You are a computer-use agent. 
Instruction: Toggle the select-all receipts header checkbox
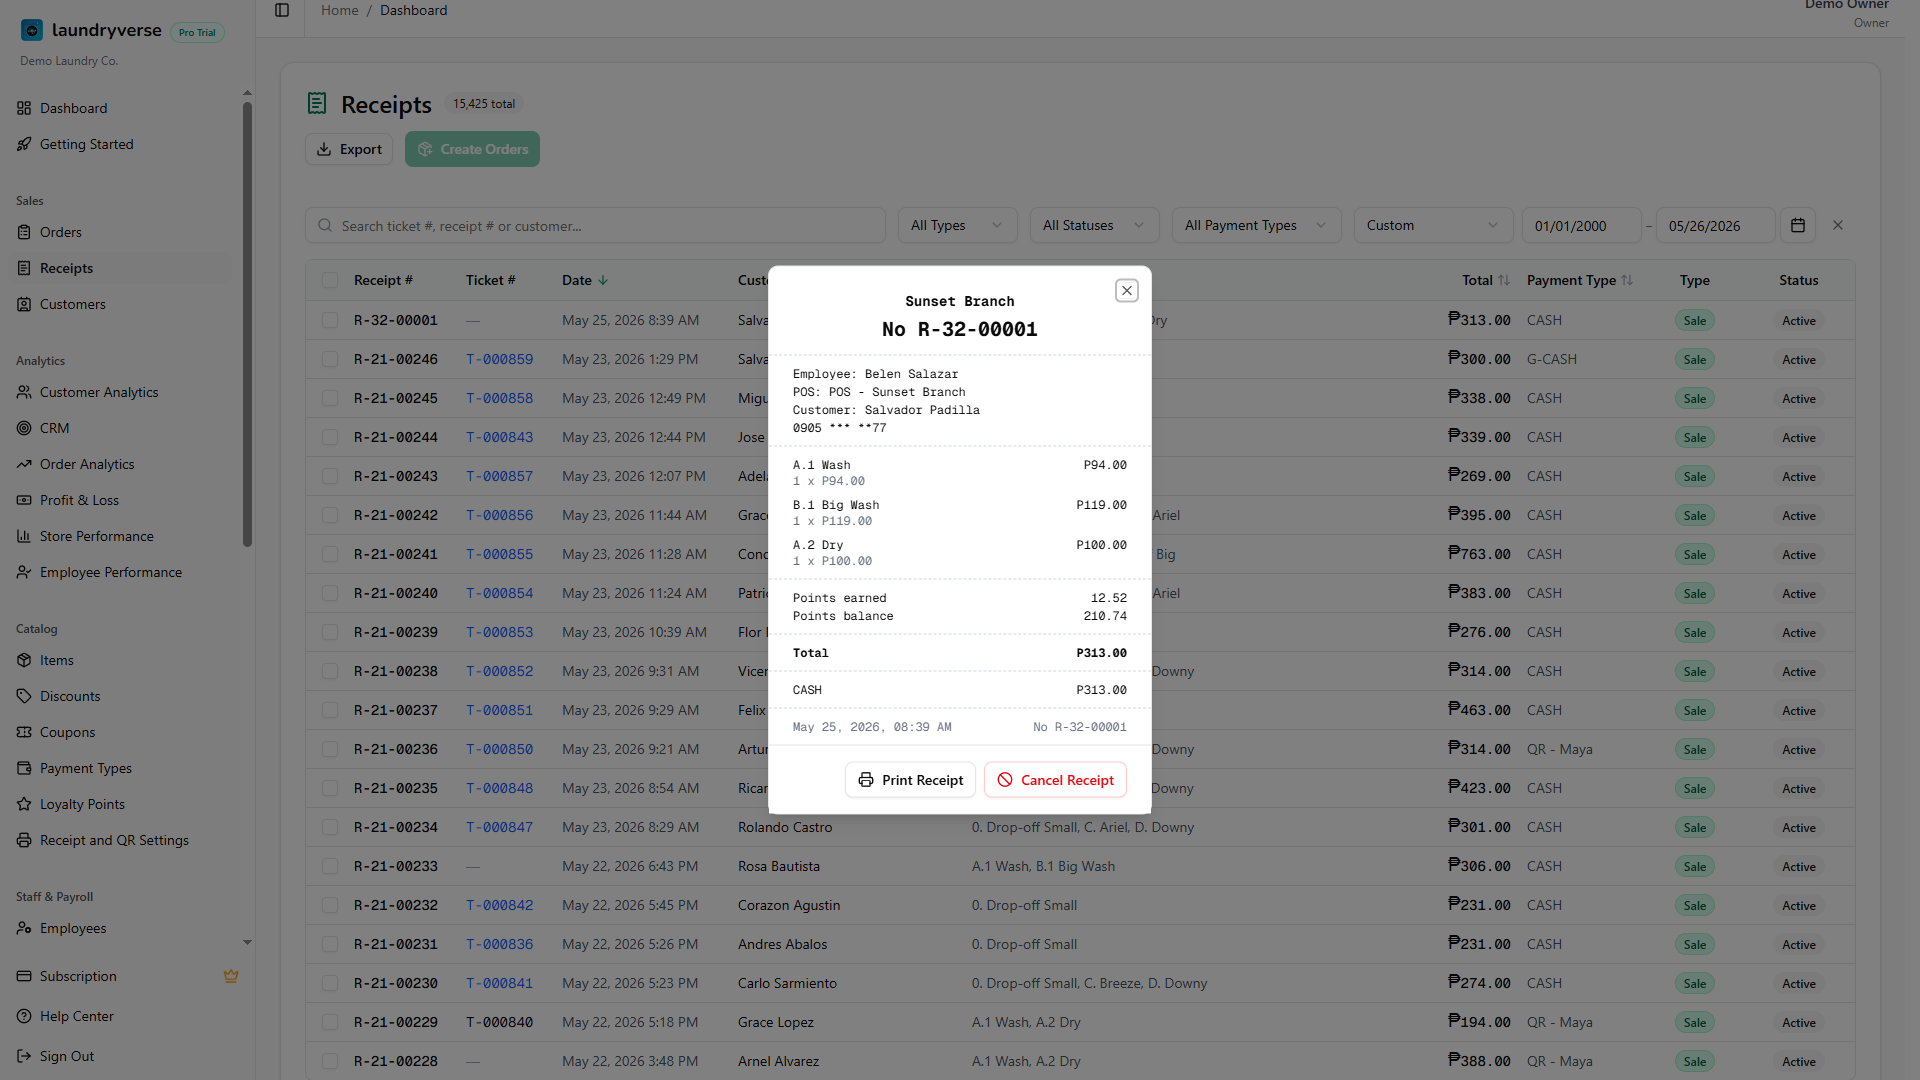330,280
